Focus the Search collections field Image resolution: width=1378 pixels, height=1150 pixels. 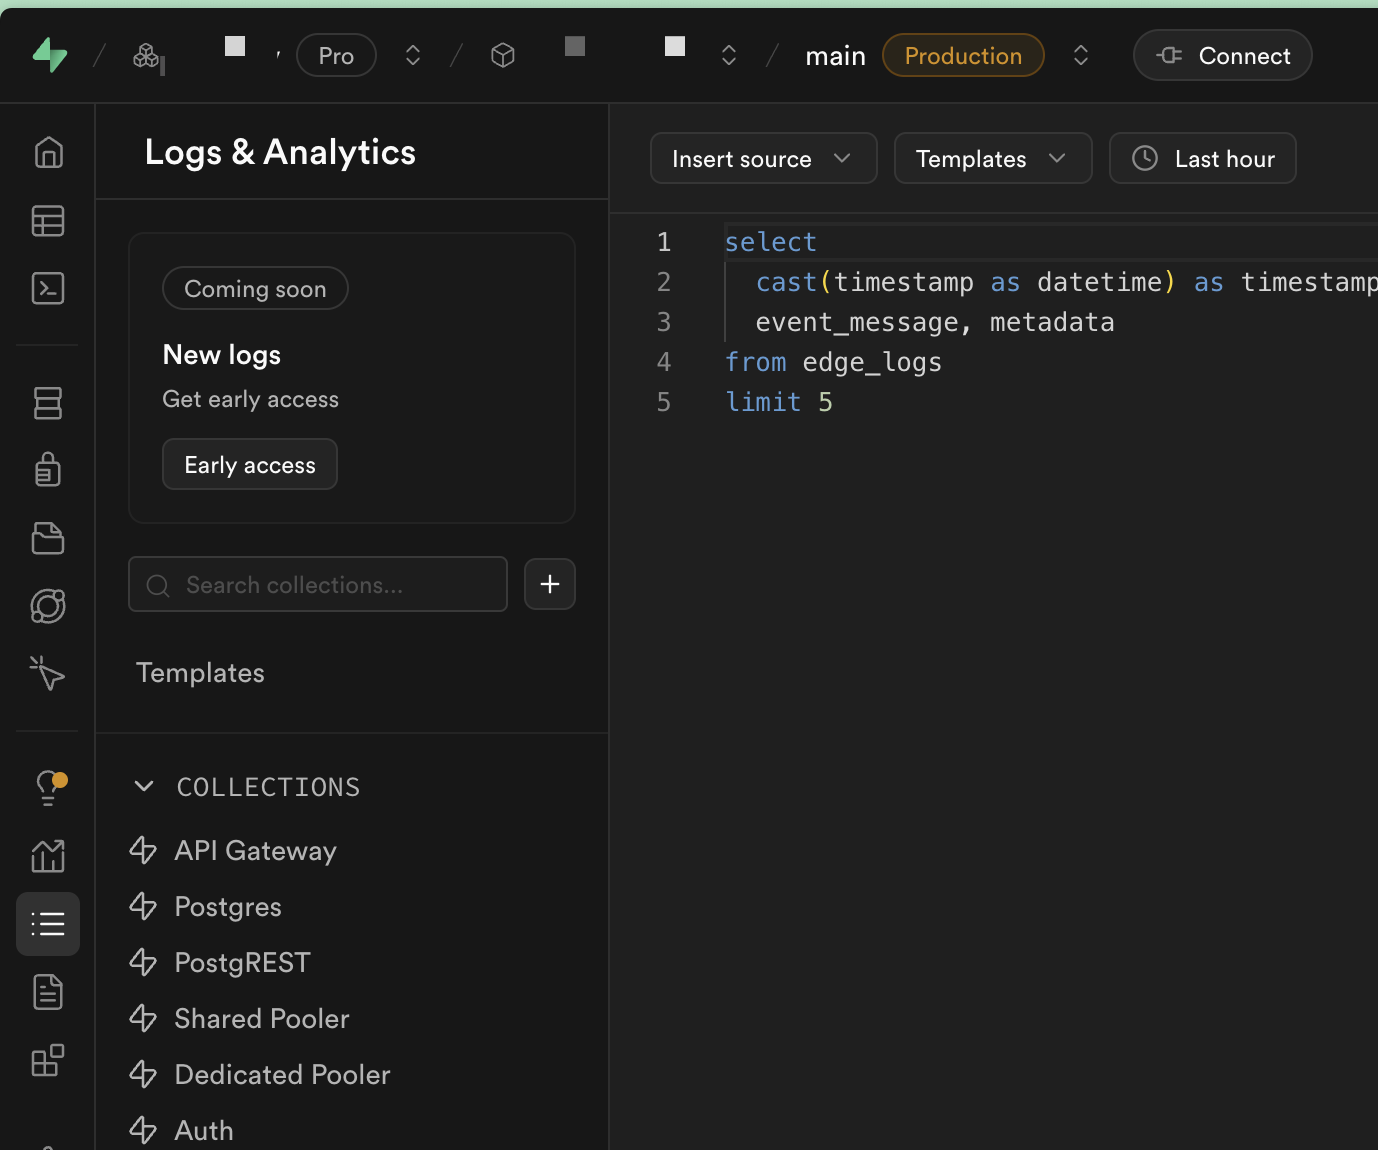318,585
